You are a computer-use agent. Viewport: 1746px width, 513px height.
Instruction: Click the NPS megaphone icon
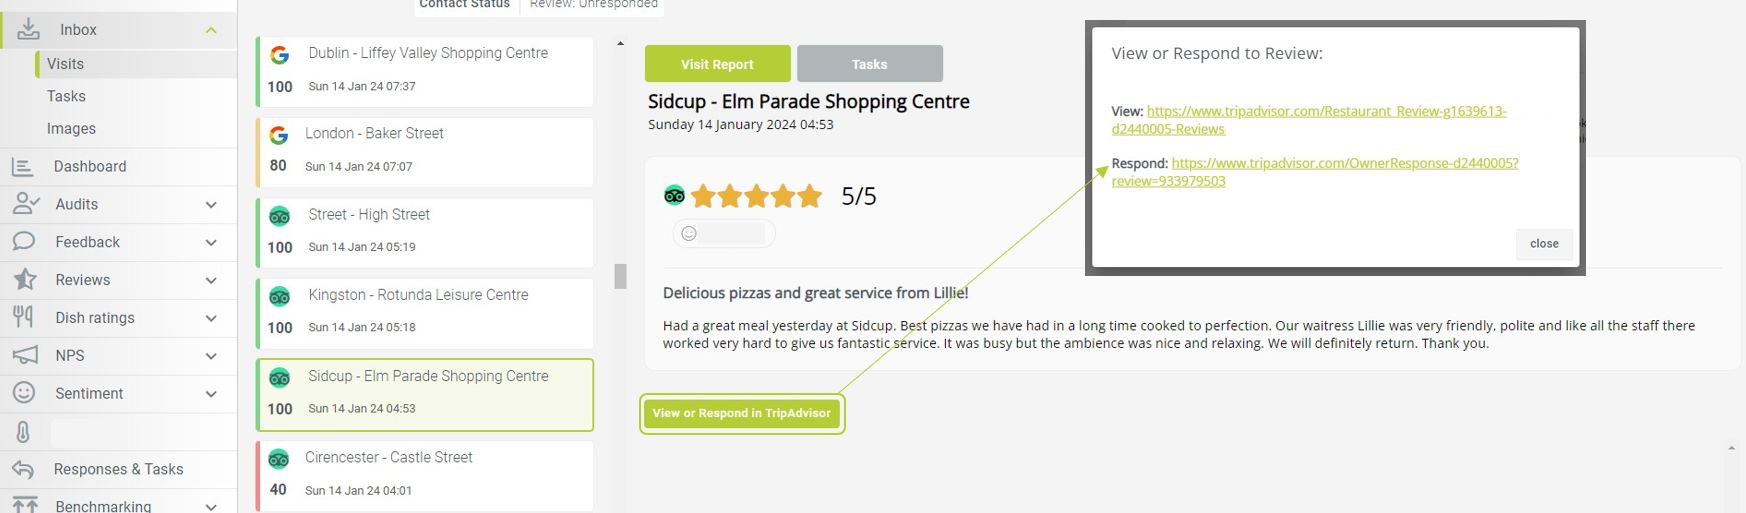pyautogui.click(x=24, y=355)
